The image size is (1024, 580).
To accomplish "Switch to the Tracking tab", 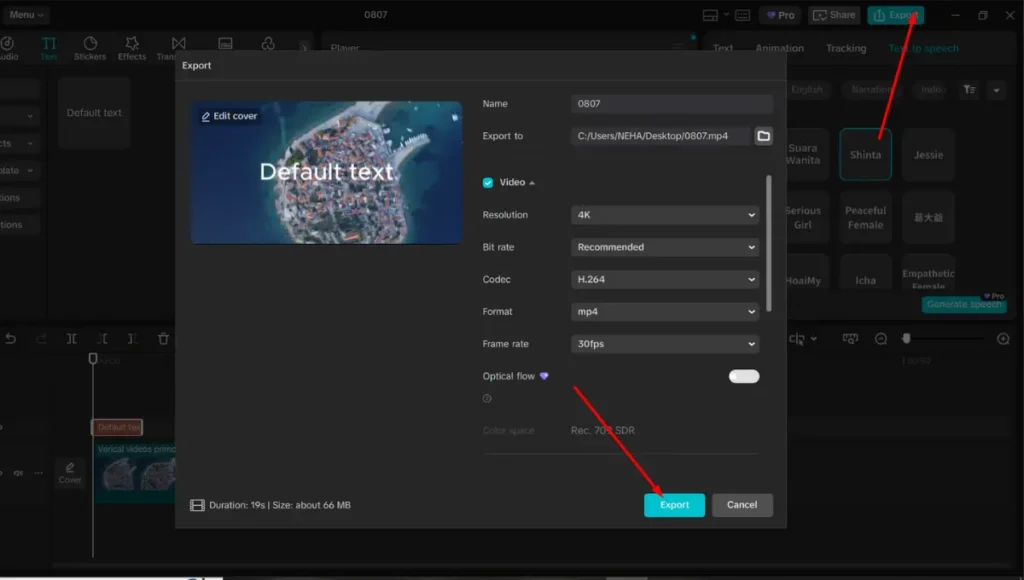I will tap(845, 48).
